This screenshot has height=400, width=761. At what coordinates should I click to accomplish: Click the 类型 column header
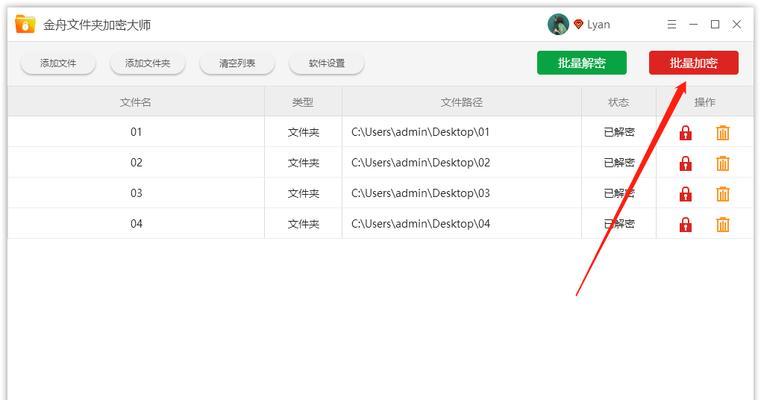(303, 102)
